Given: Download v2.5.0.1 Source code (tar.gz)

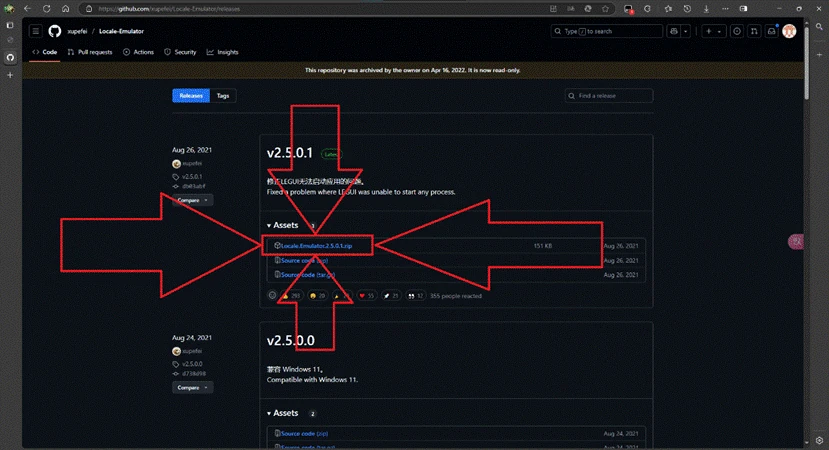Looking at the screenshot, I should click(x=308, y=274).
